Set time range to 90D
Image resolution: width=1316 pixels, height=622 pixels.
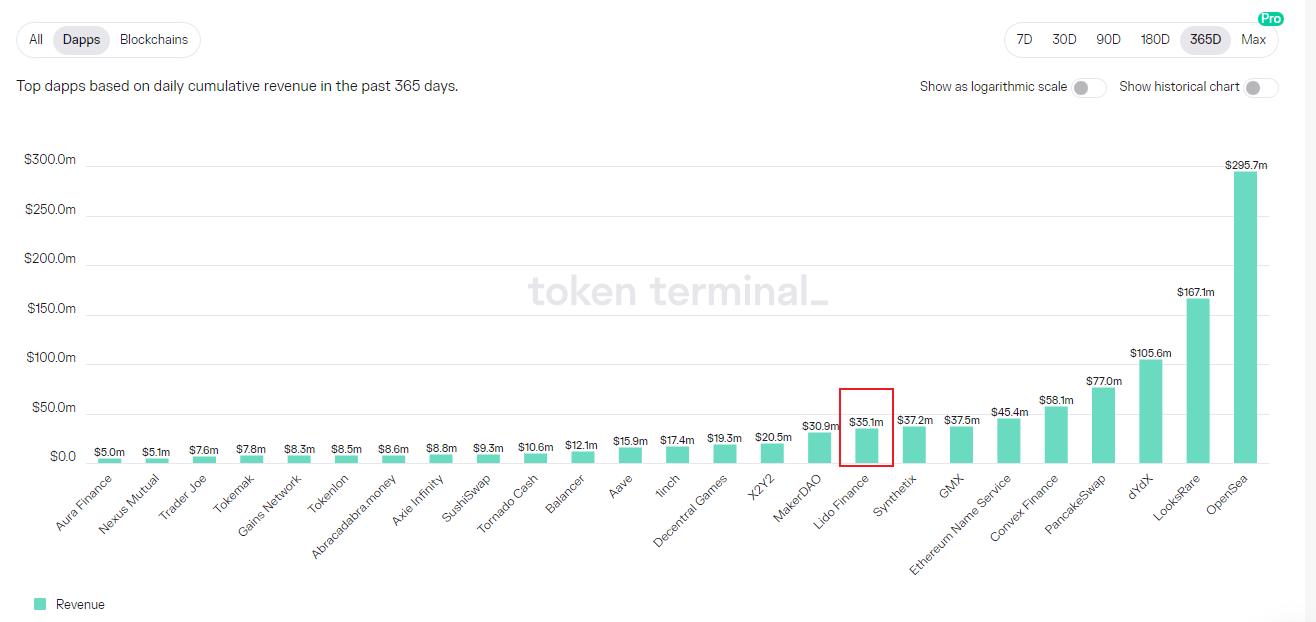coord(1108,40)
